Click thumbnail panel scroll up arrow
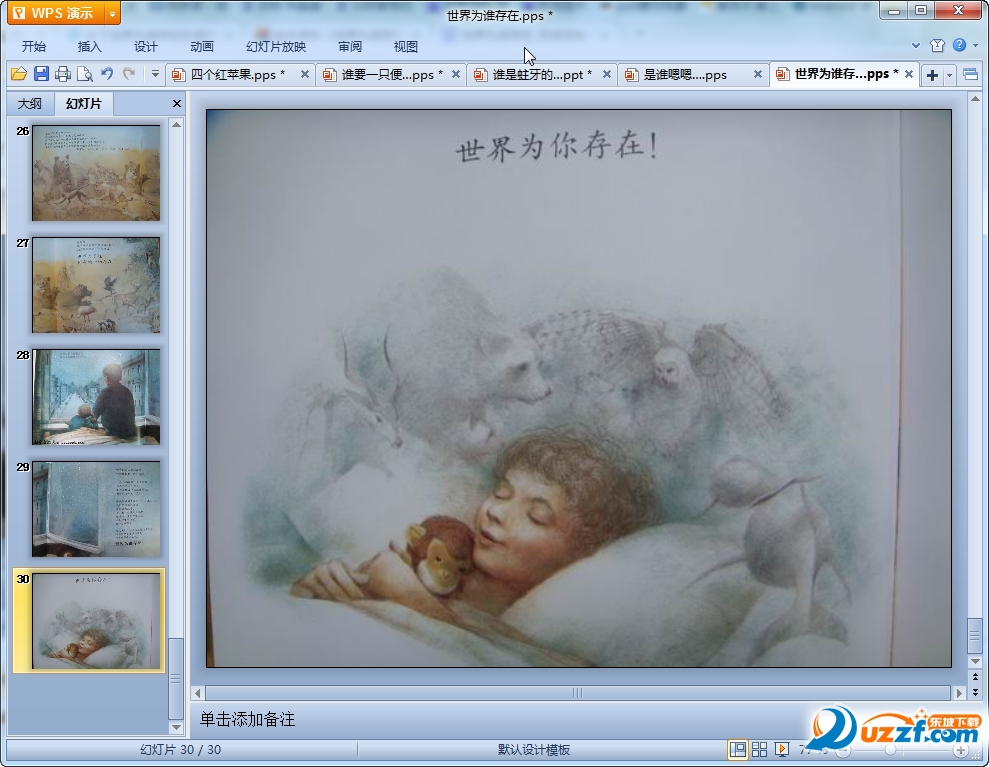This screenshot has height=767, width=989. (x=177, y=125)
